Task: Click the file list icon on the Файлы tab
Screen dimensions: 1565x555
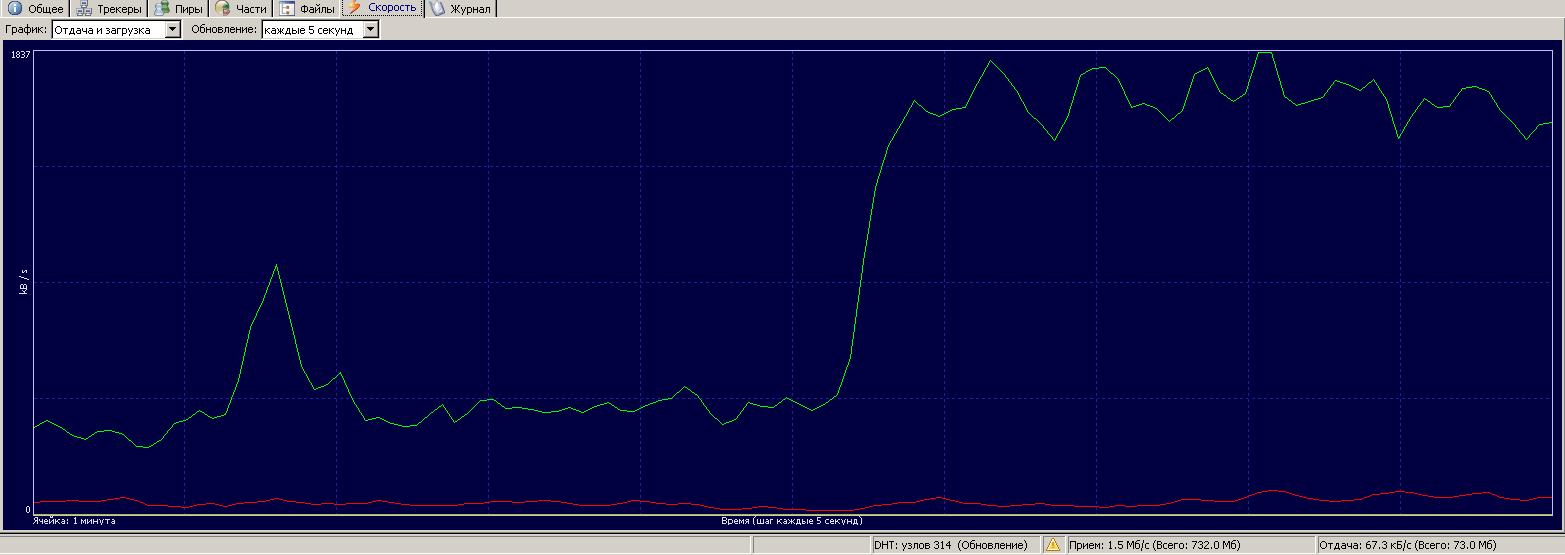Action: (x=287, y=9)
